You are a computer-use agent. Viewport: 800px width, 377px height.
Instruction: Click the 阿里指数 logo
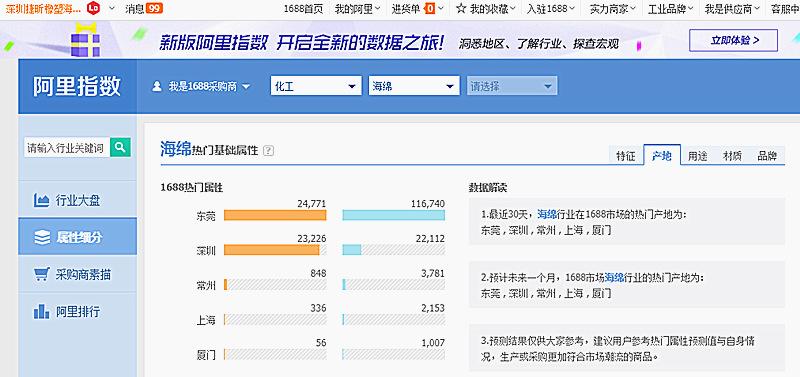(77, 86)
